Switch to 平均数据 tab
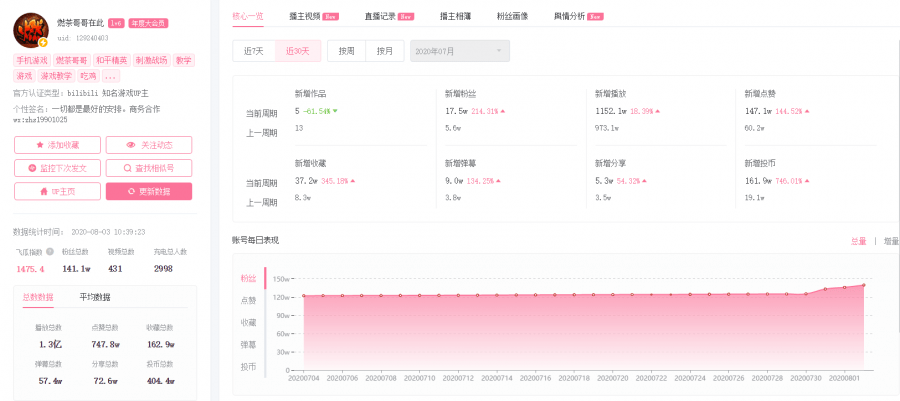This screenshot has height=401, width=900. [x=95, y=297]
